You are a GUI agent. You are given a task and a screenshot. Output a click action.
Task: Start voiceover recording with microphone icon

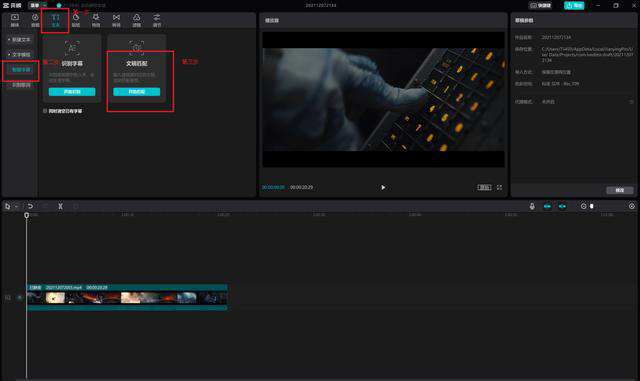(x=532, y=206)
